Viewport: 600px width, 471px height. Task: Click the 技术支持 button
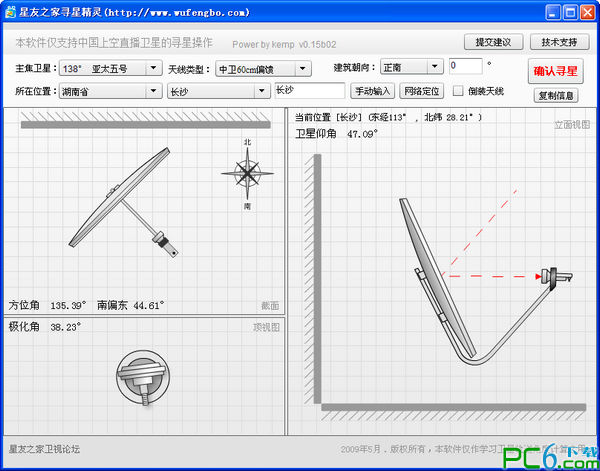(559, 42)
